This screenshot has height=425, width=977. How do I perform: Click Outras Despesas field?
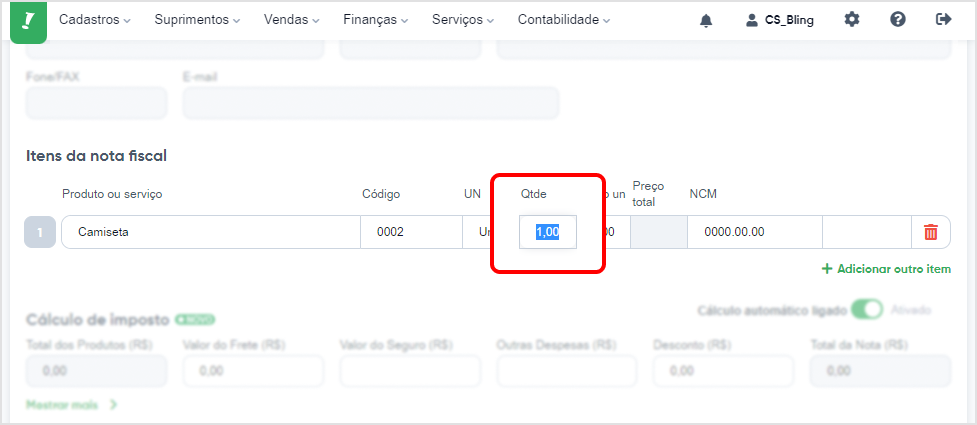point(567,371)
